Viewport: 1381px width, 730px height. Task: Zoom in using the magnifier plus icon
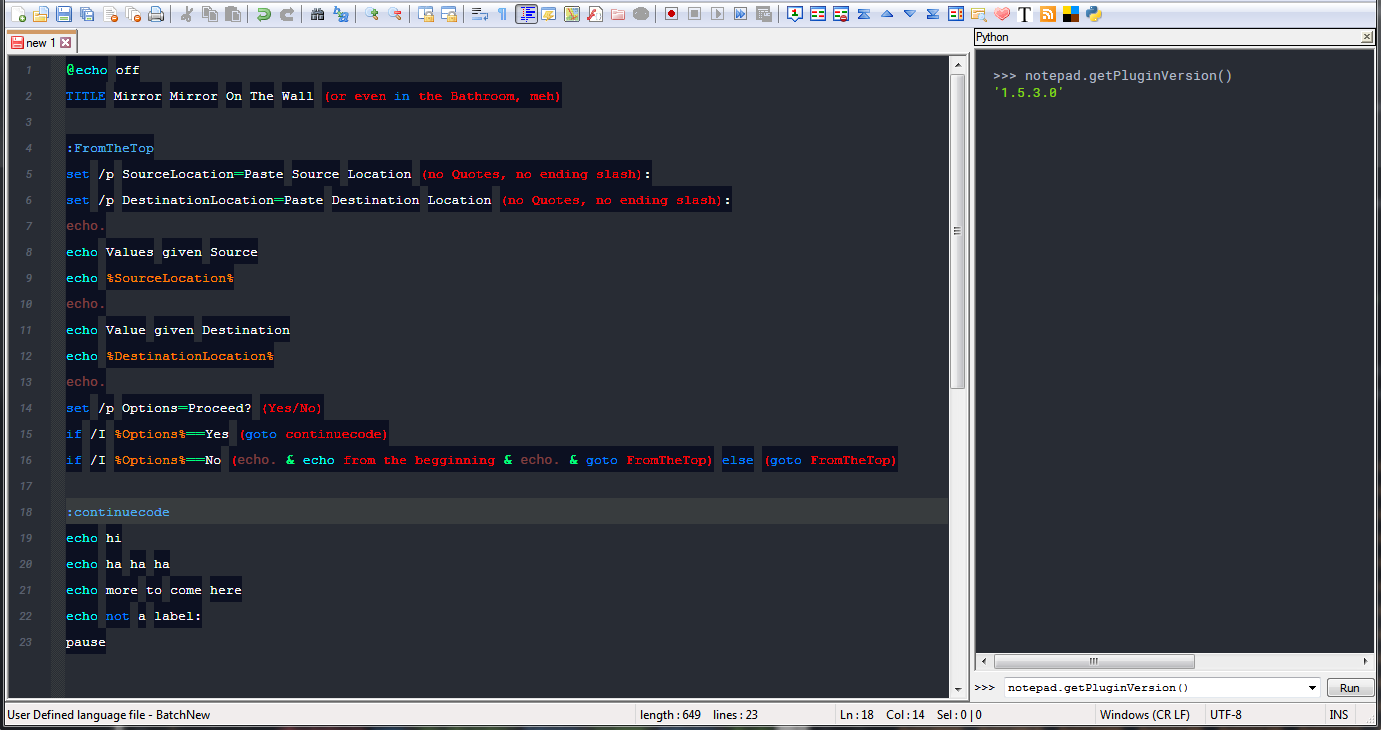click(372, 14)
